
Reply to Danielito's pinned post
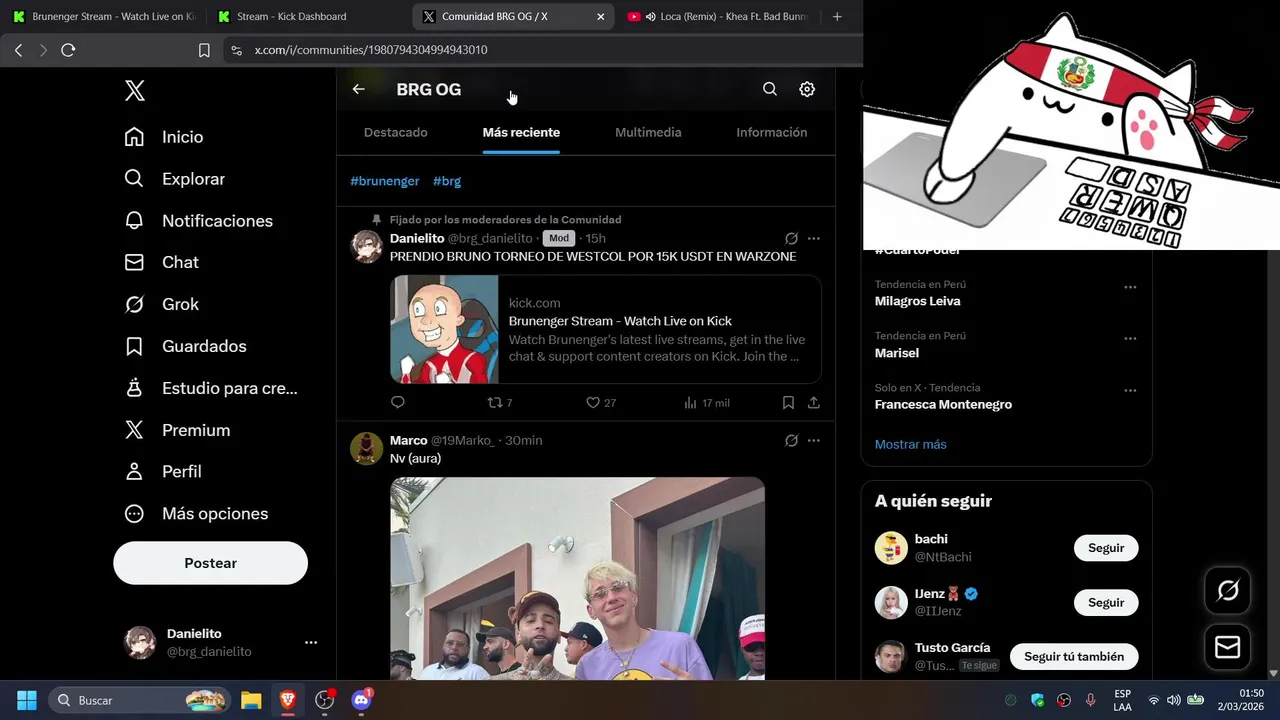(397, 402)
